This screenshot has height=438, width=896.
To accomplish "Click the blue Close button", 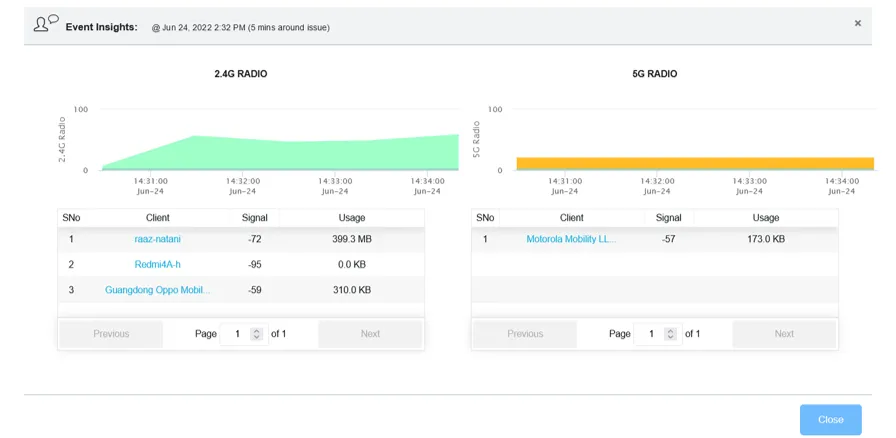I will point(830,420).
